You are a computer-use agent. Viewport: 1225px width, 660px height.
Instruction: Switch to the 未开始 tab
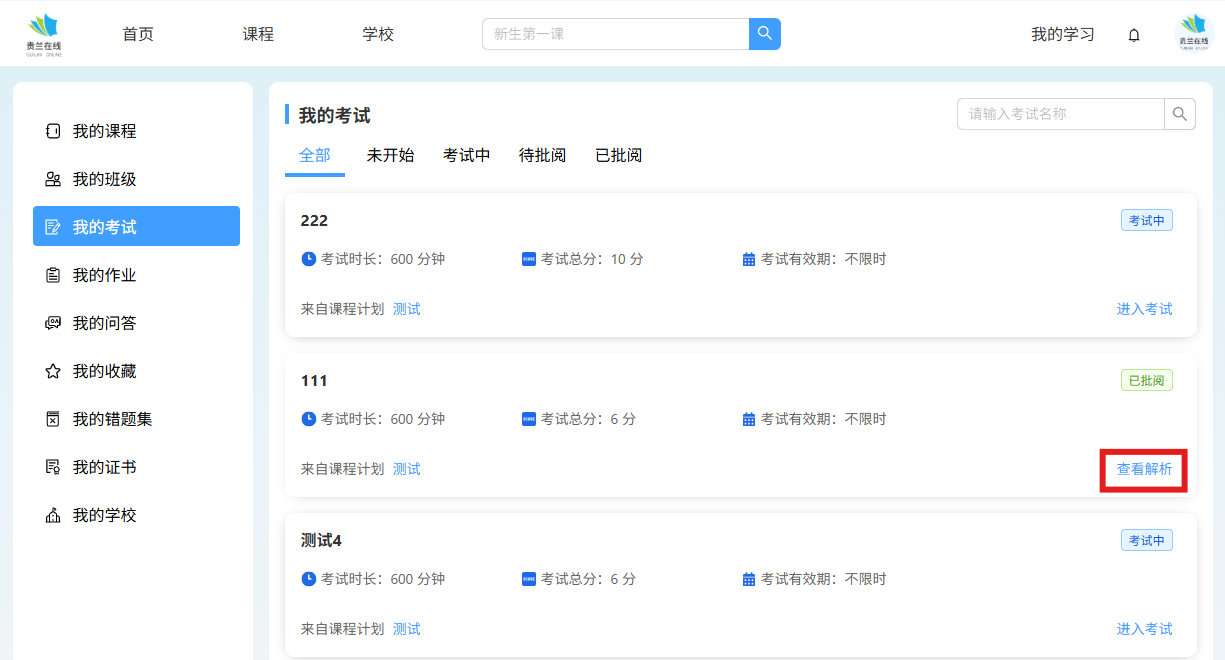[390, 155]
